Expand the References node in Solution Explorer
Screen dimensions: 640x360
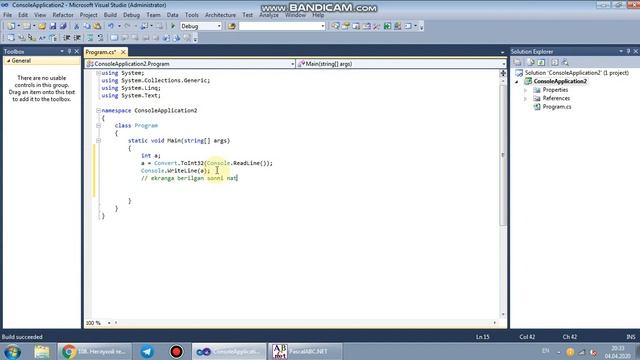(x=525, y=98)
